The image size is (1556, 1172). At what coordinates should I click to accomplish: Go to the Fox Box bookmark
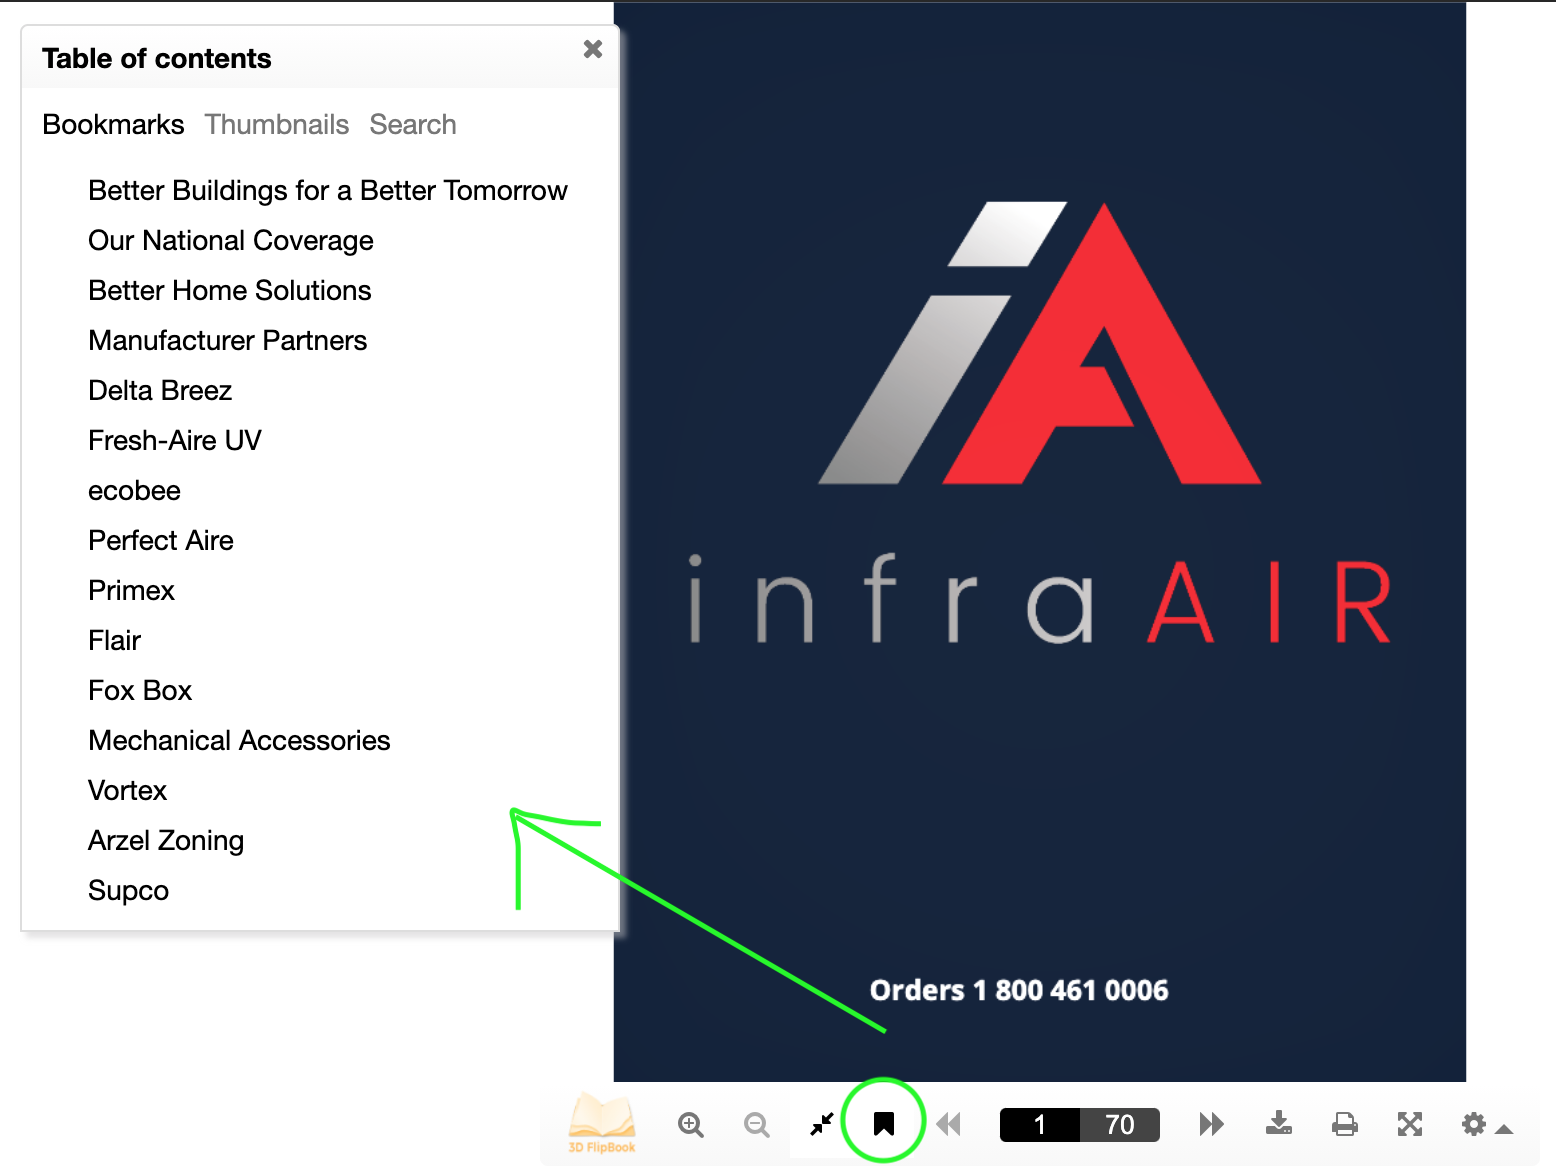pos(140,691)
